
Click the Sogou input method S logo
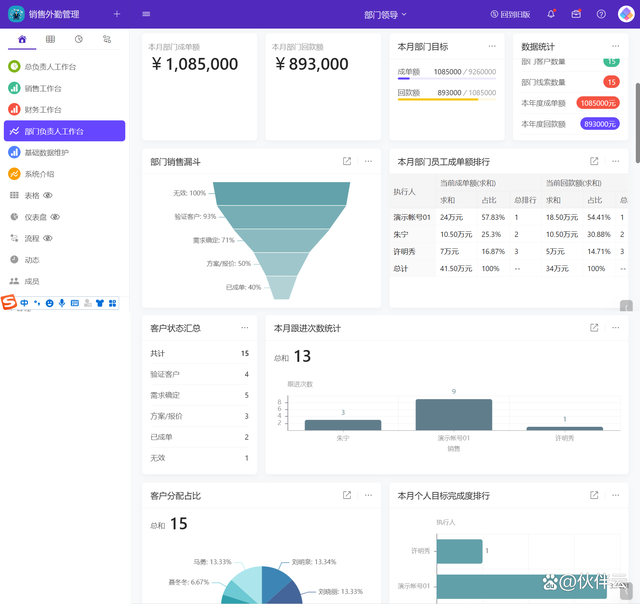(9, 302)
